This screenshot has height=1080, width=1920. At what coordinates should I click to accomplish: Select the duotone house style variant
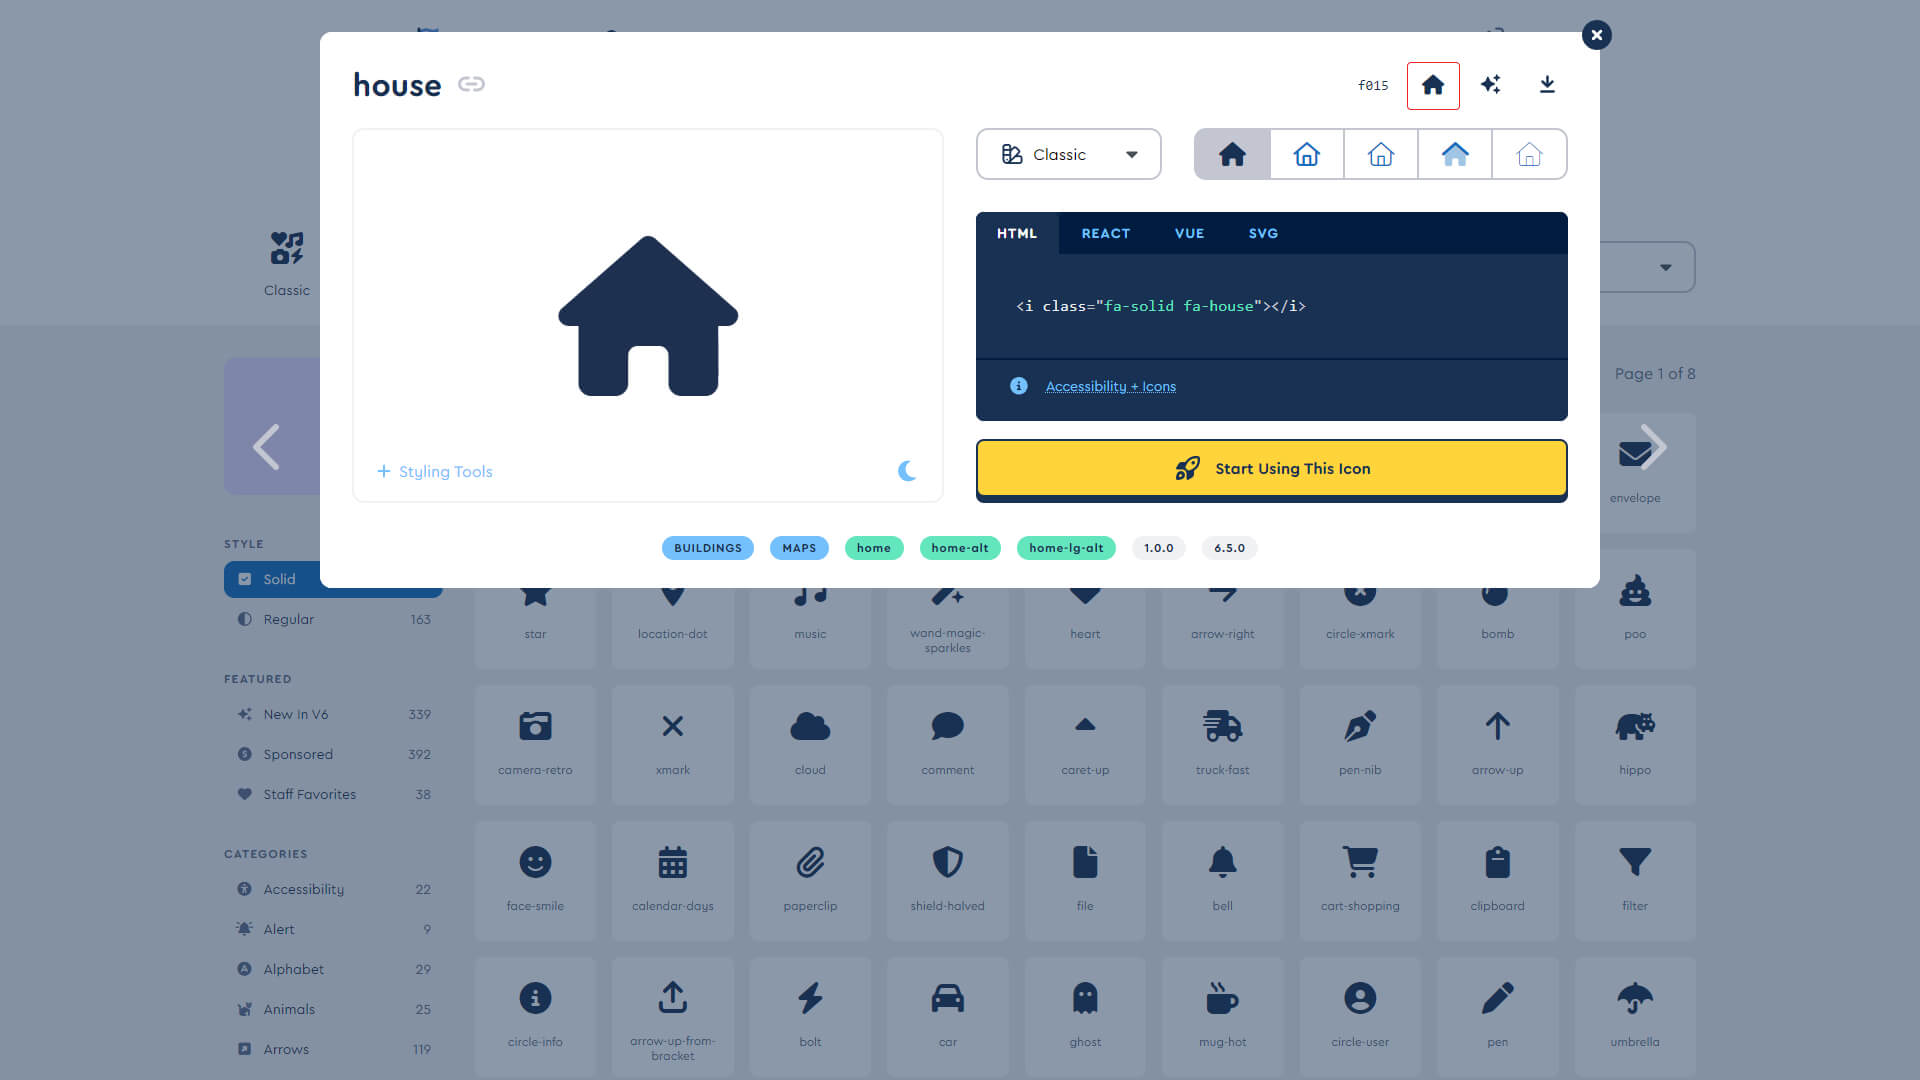(x=1455, y=154)
